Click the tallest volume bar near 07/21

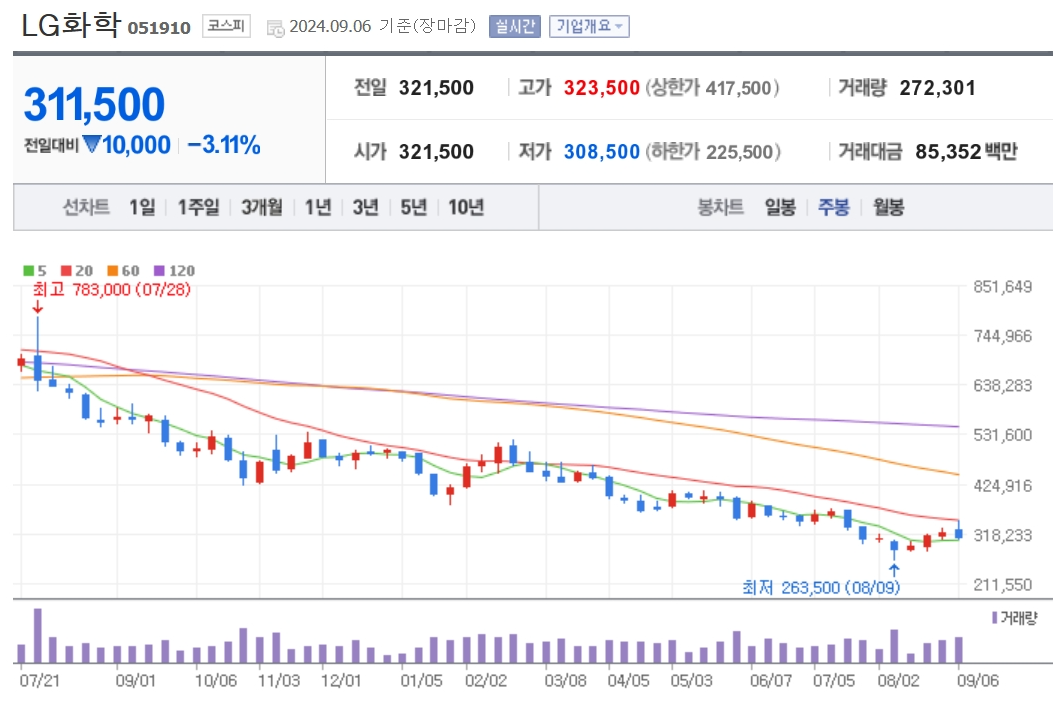pyautogui.click(x=38, y=636)
